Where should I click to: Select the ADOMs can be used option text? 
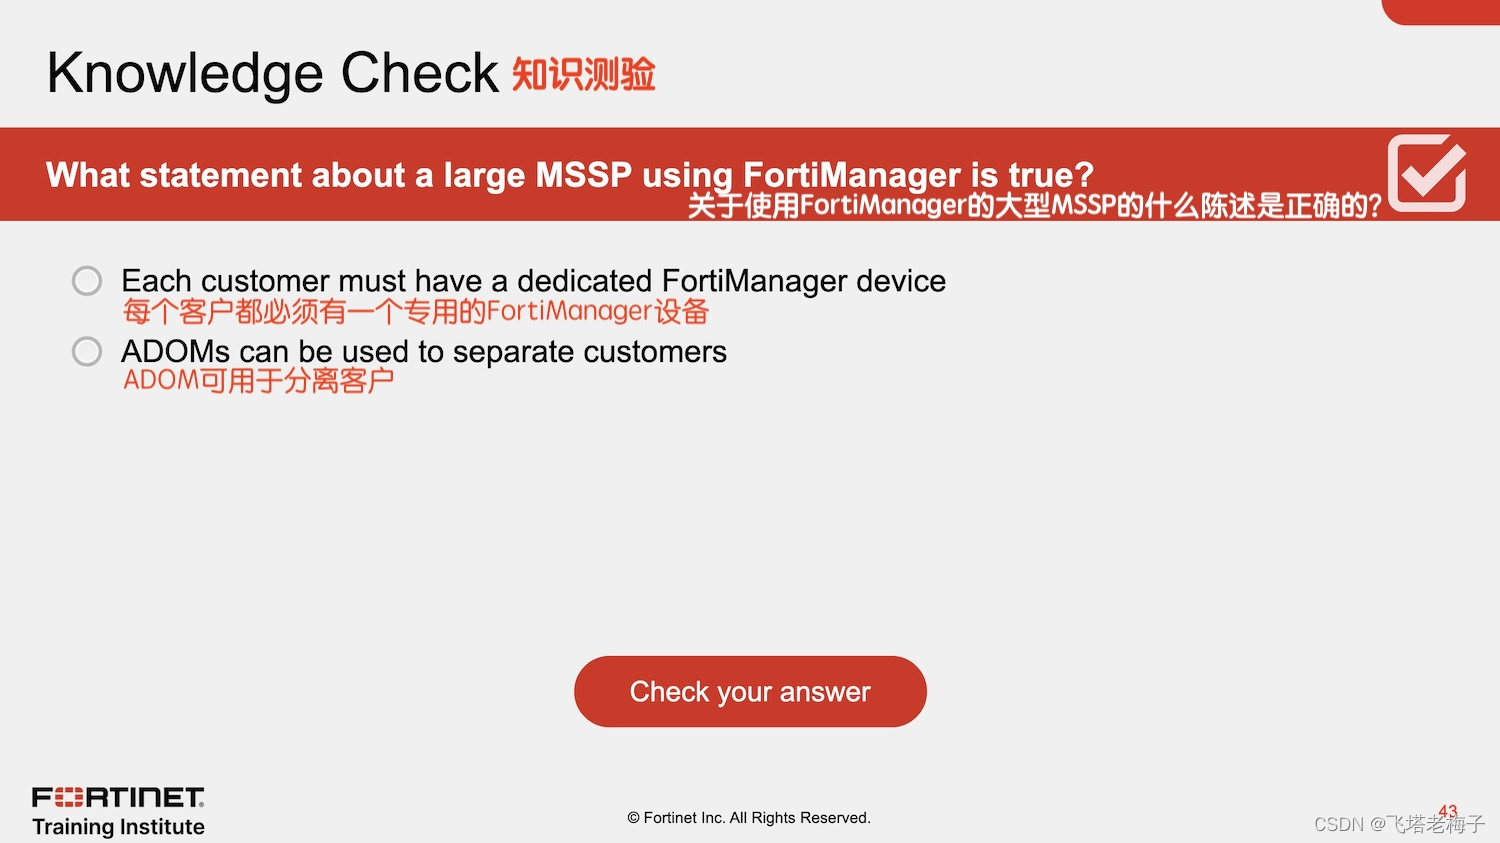click(x=424, y=351)
